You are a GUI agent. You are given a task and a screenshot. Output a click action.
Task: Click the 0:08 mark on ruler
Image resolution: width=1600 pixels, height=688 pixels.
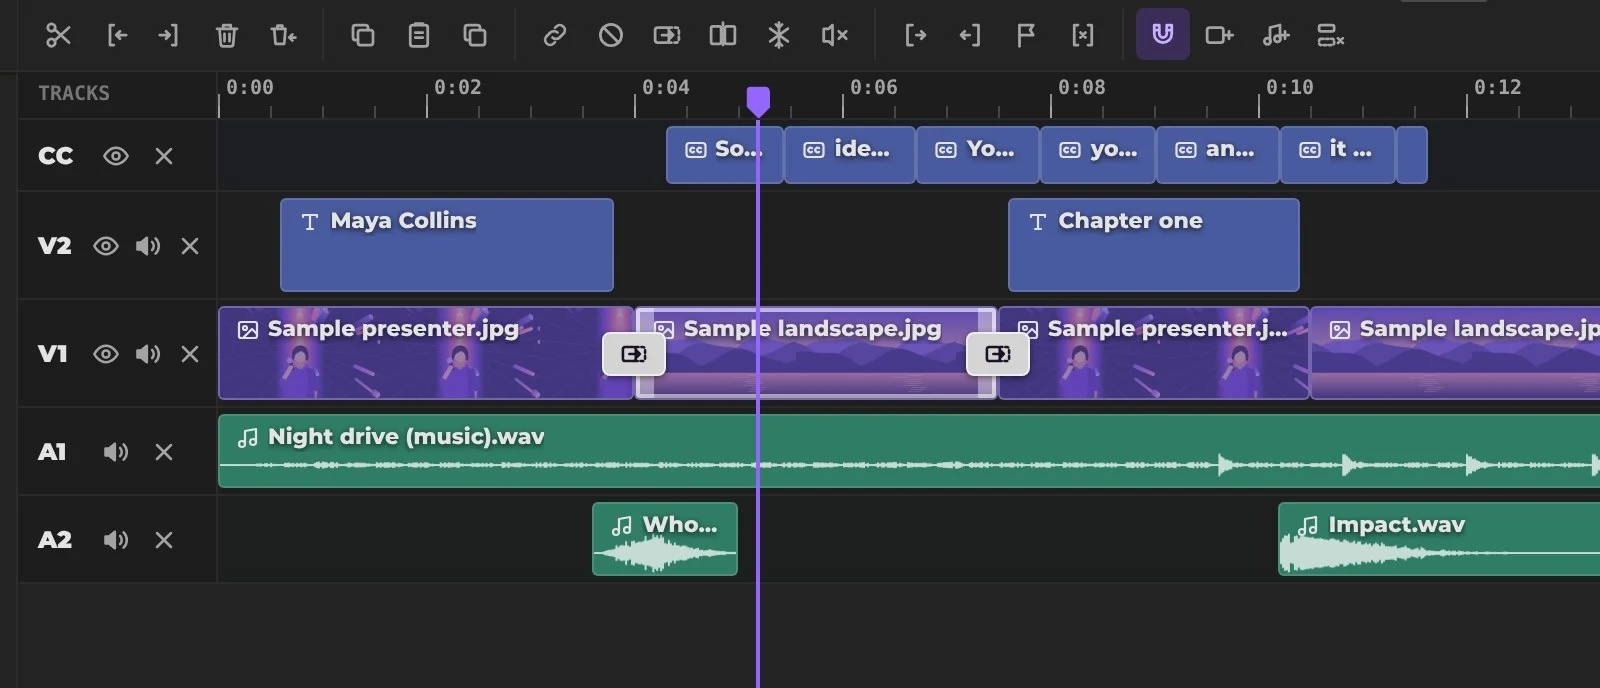click(1082, 87)
